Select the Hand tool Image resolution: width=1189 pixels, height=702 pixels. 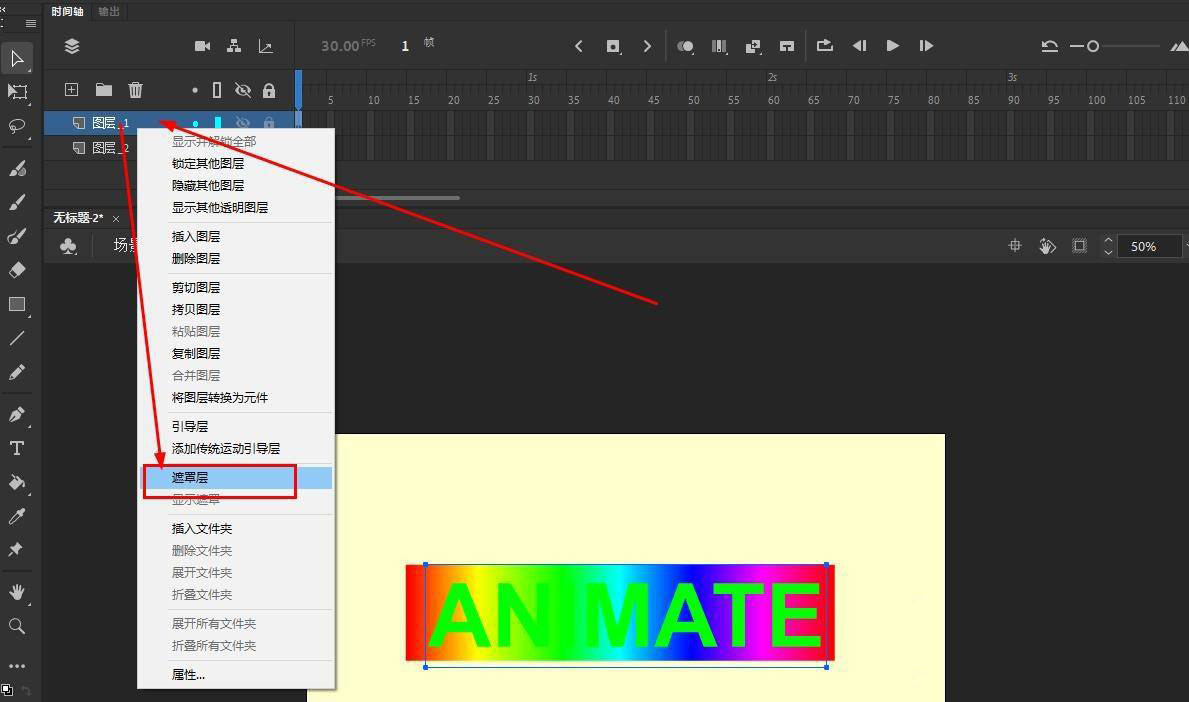(17, 592)
